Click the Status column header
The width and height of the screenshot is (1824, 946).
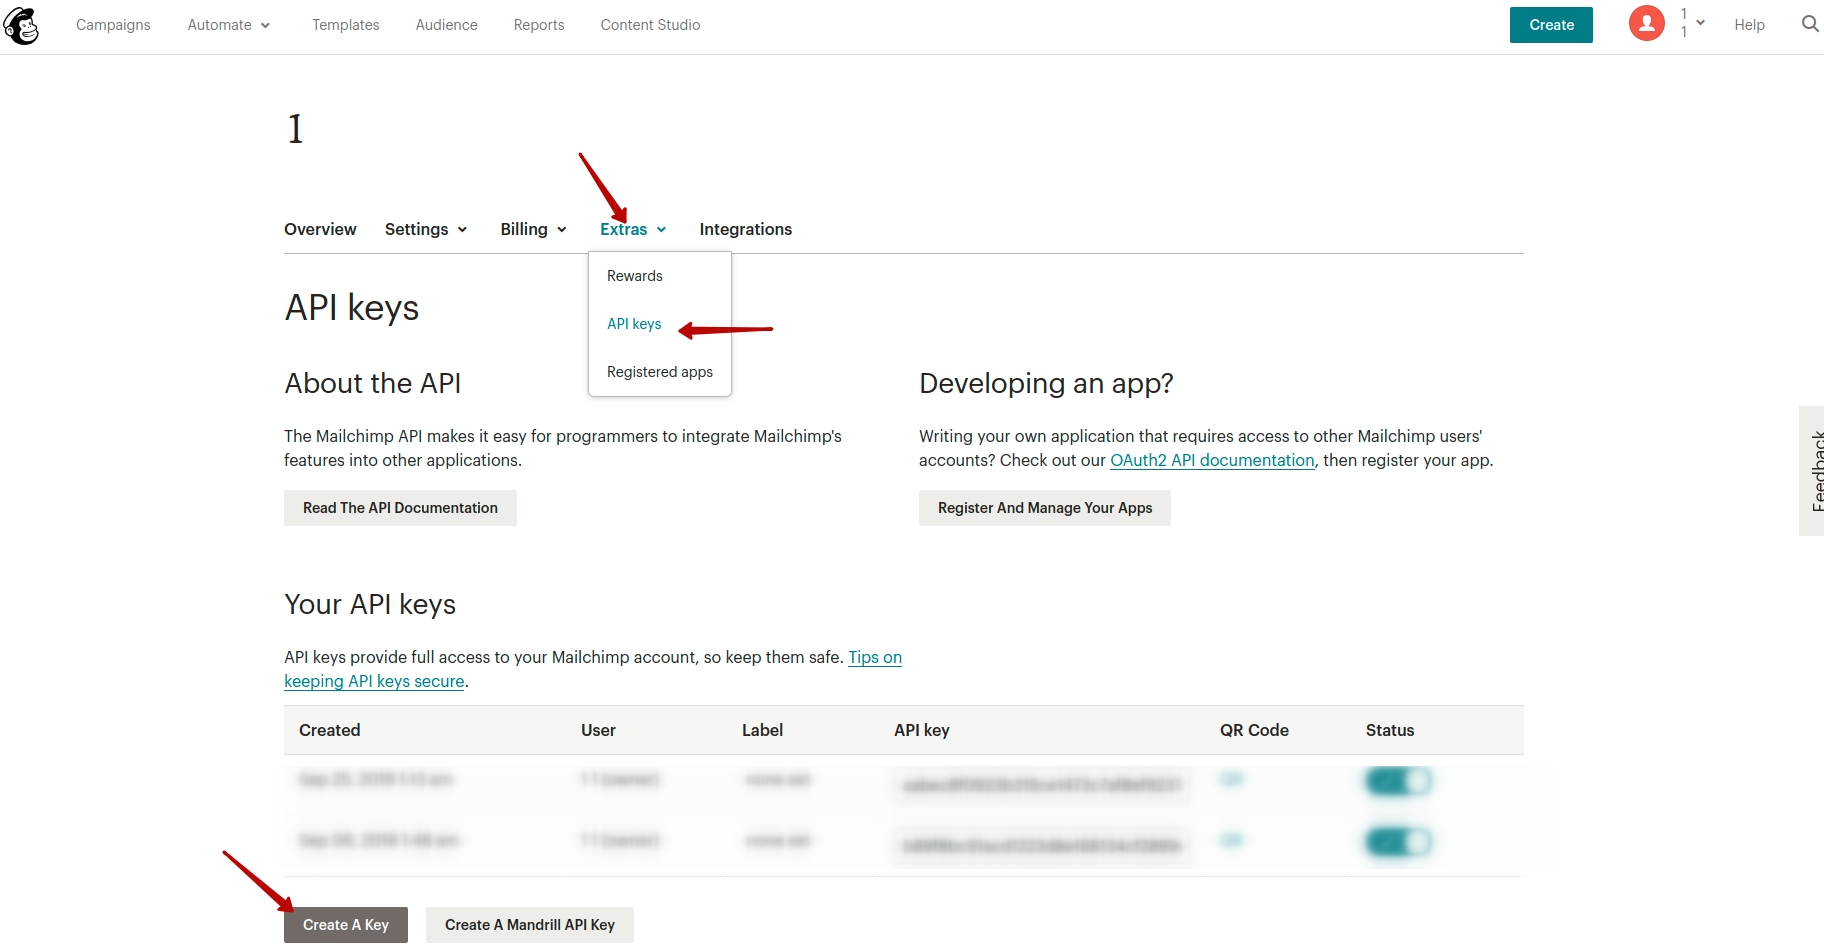coord(1390,730)
